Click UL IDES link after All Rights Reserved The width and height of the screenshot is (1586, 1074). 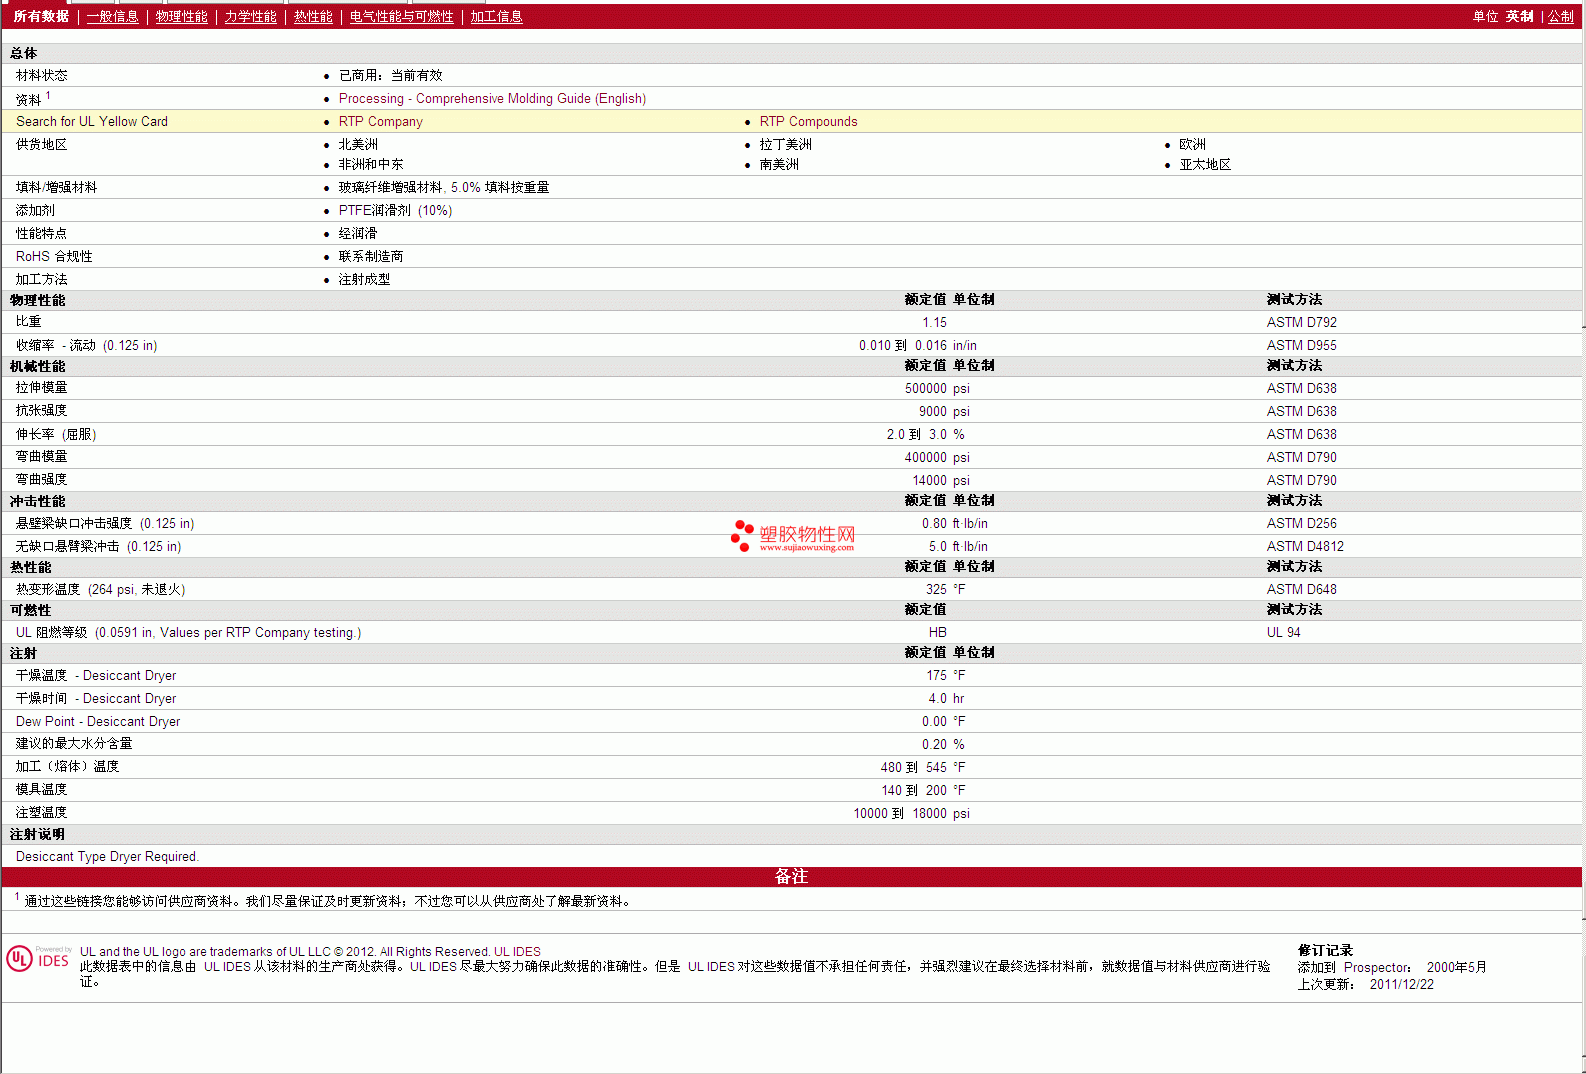pos(517,952)
